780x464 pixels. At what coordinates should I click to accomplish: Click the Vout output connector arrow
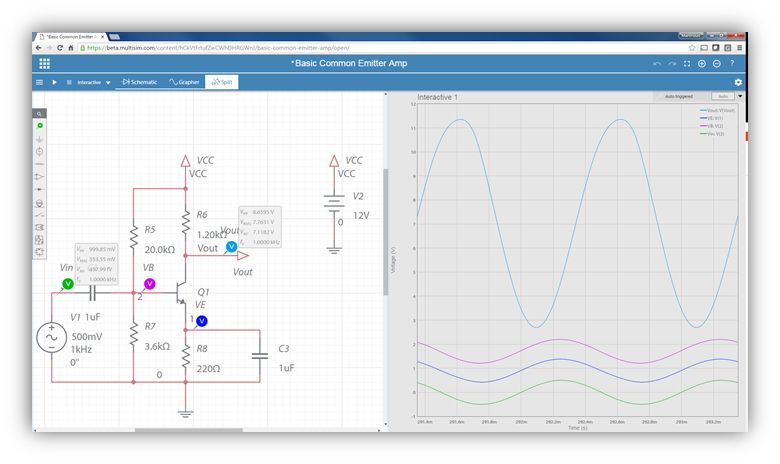[243, 256]
